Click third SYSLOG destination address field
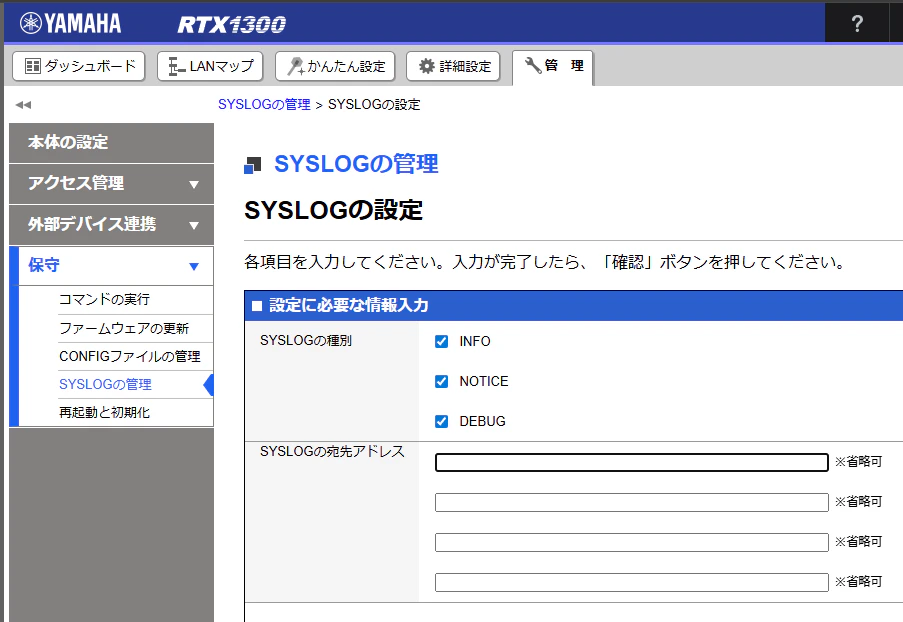 click(x=632, y=543)
